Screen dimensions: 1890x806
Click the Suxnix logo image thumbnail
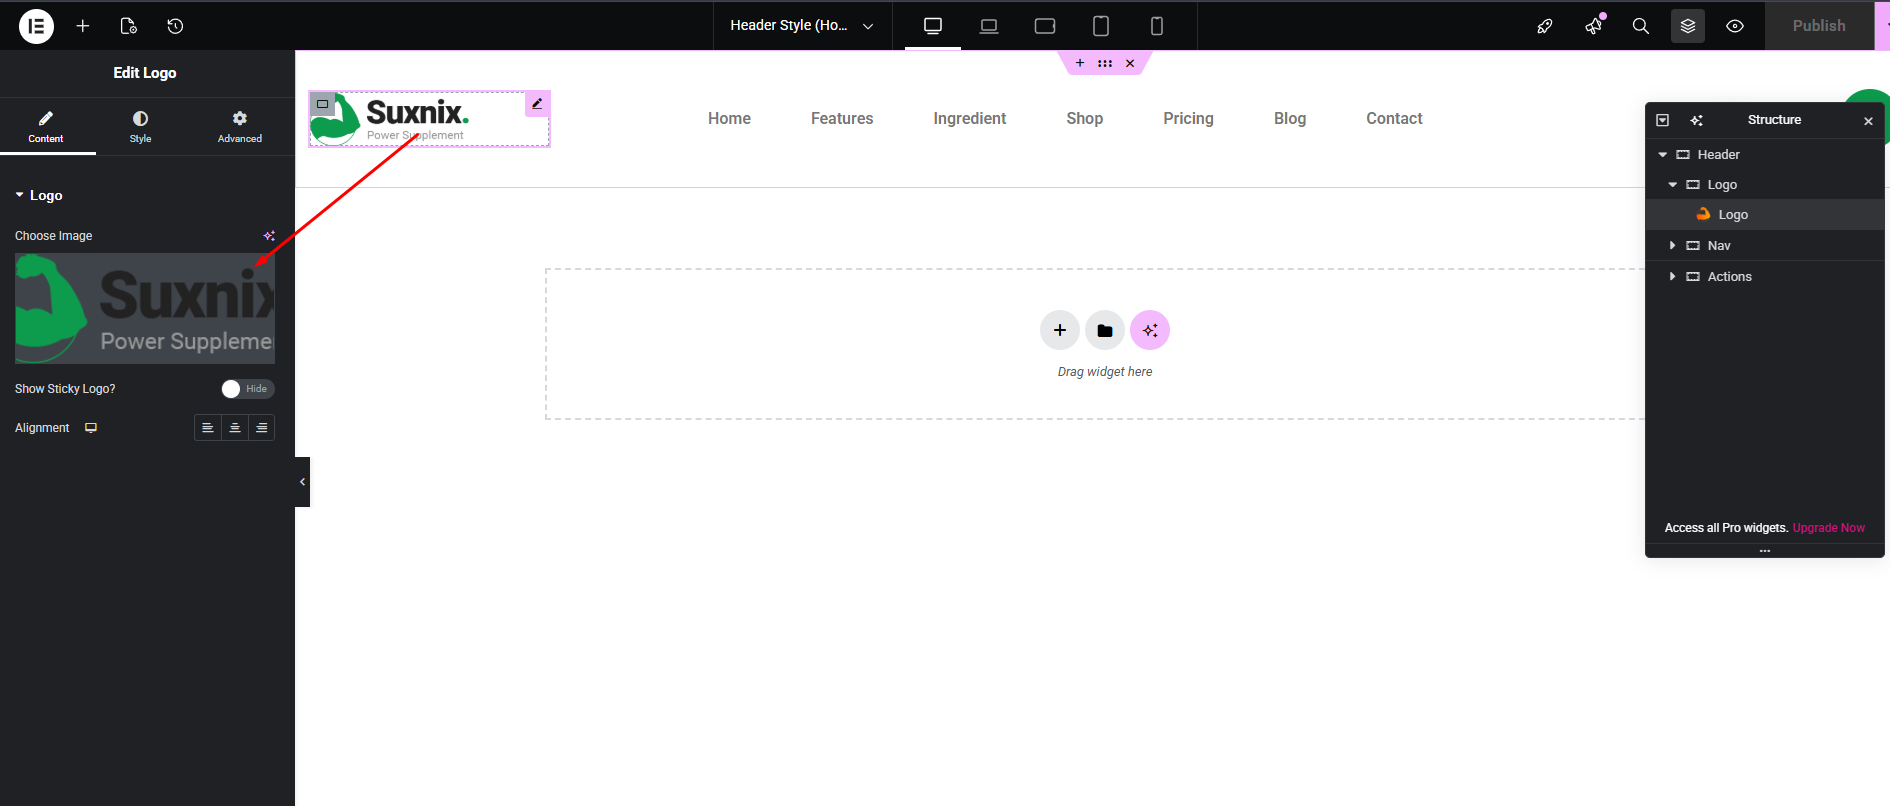pos(145,308)
